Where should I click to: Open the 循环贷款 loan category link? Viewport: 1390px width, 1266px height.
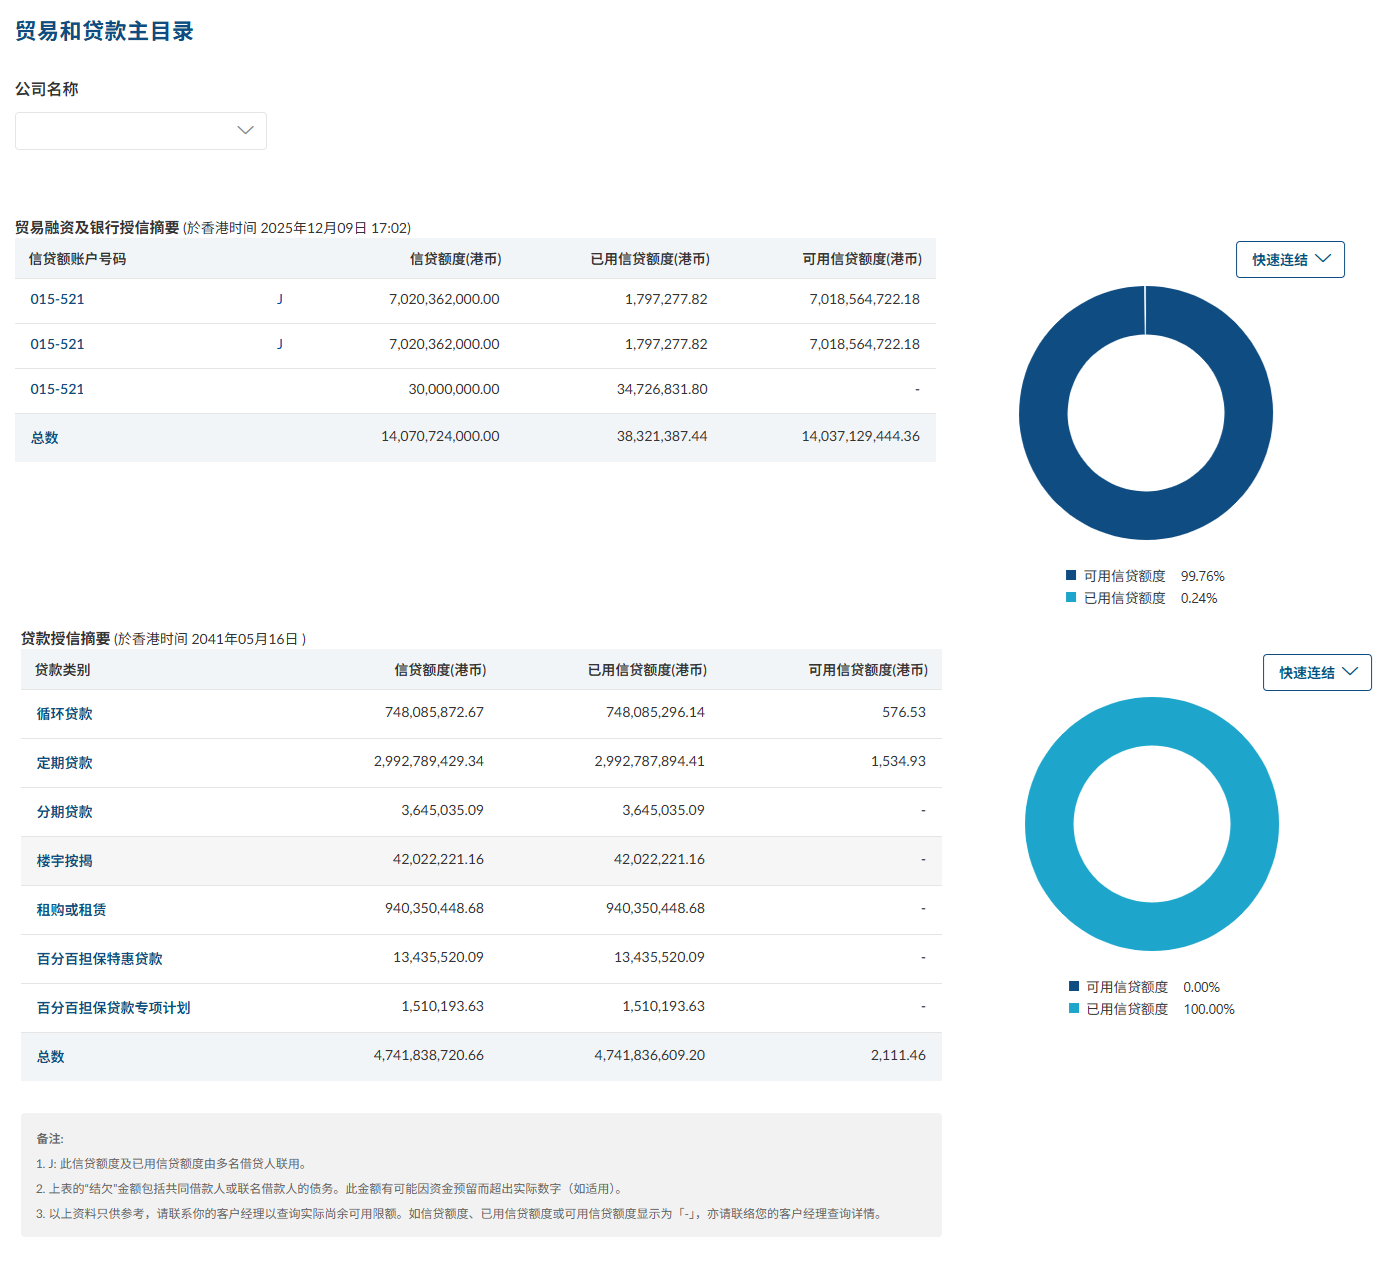(65, 714)
